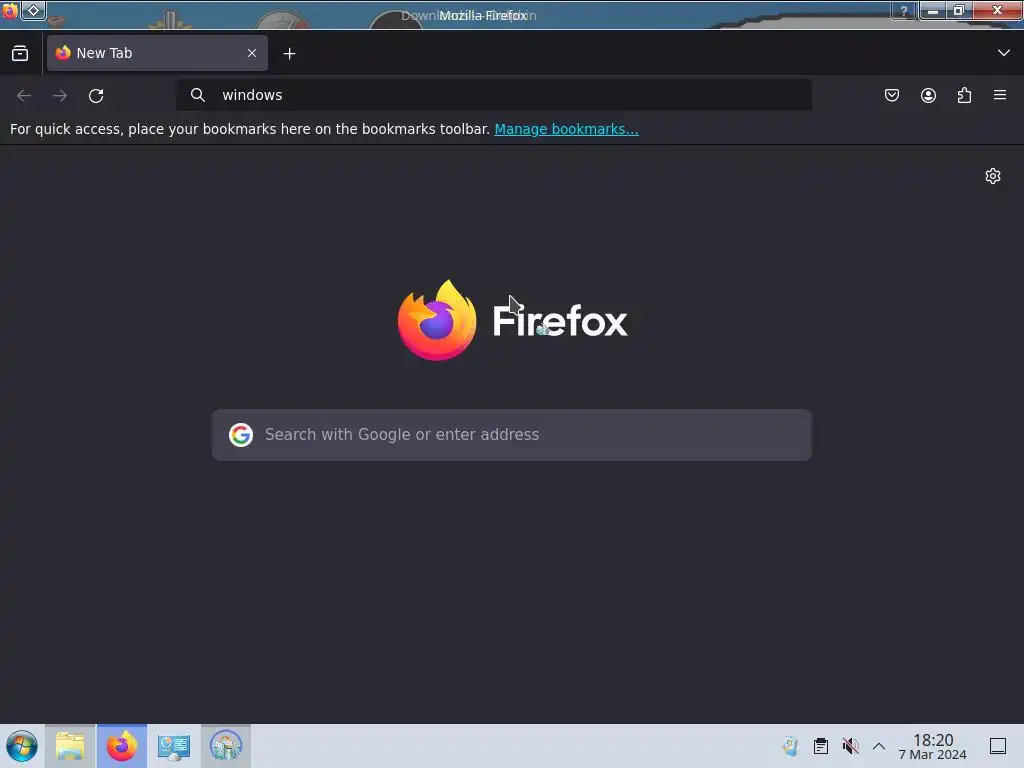Open the Firefox View recent browsing icon

(x=20, y=54)
